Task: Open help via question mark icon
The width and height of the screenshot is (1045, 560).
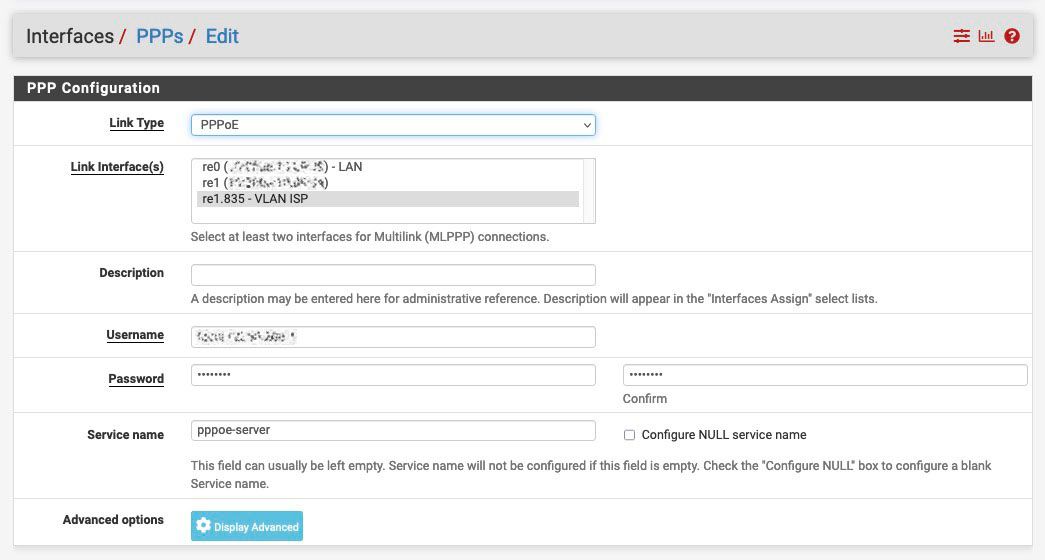Action: click(1012, 36)
